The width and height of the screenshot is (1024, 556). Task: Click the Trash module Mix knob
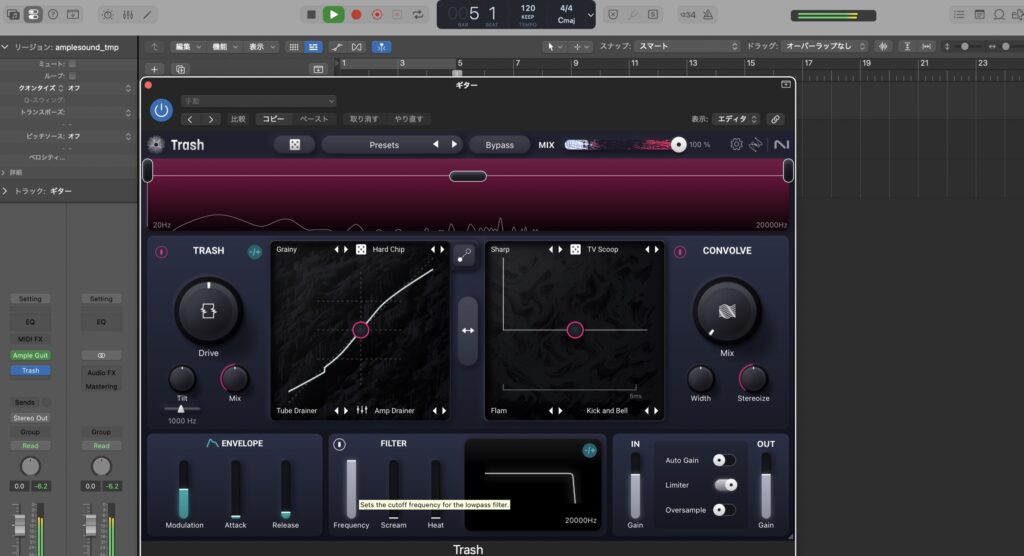pos(234,379)
